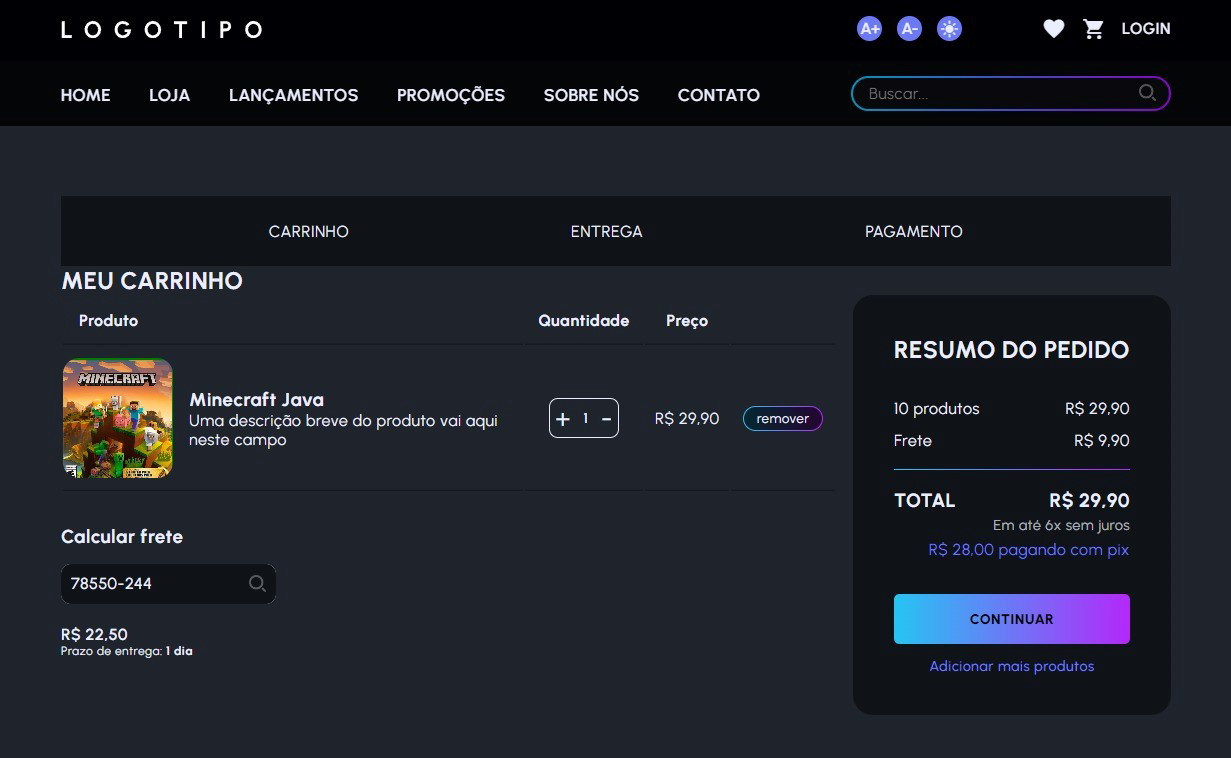Open the shopping cart icon
The height and width of the screenshot is (758, 1231).
1094,29
